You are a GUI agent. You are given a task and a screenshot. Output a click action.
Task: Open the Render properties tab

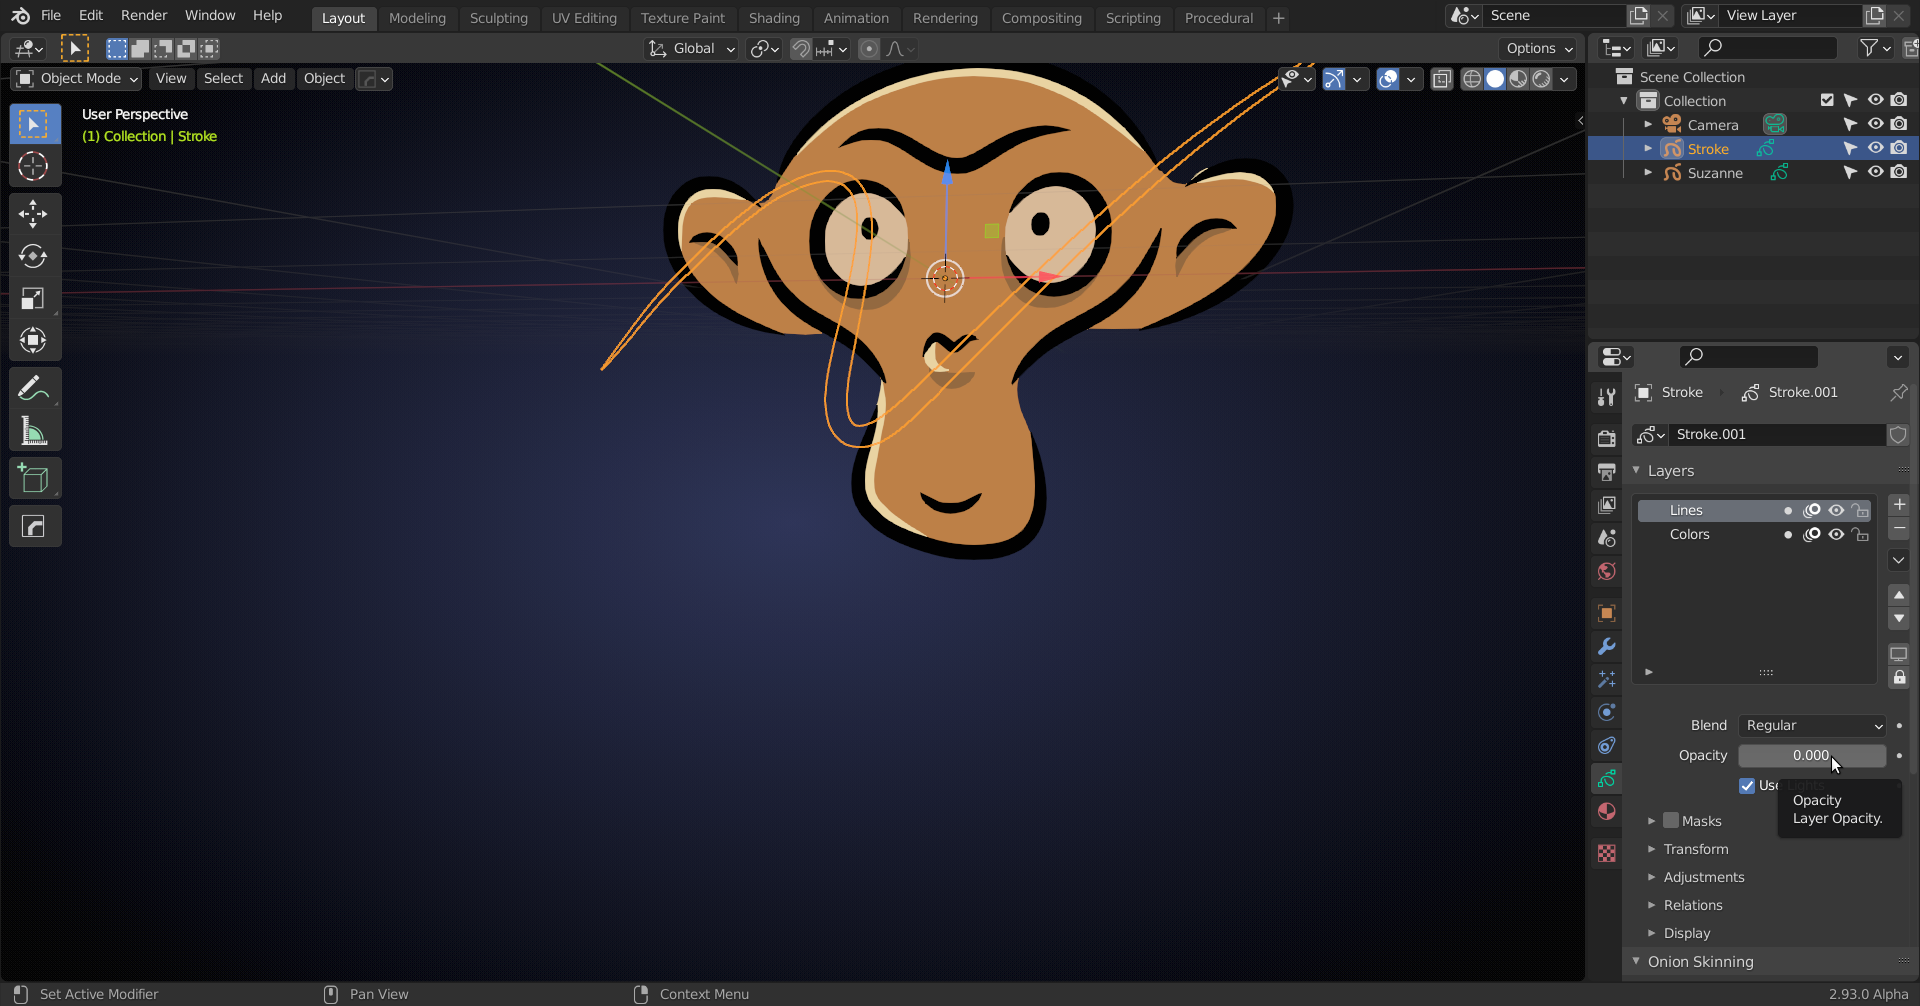(1606, 438)
